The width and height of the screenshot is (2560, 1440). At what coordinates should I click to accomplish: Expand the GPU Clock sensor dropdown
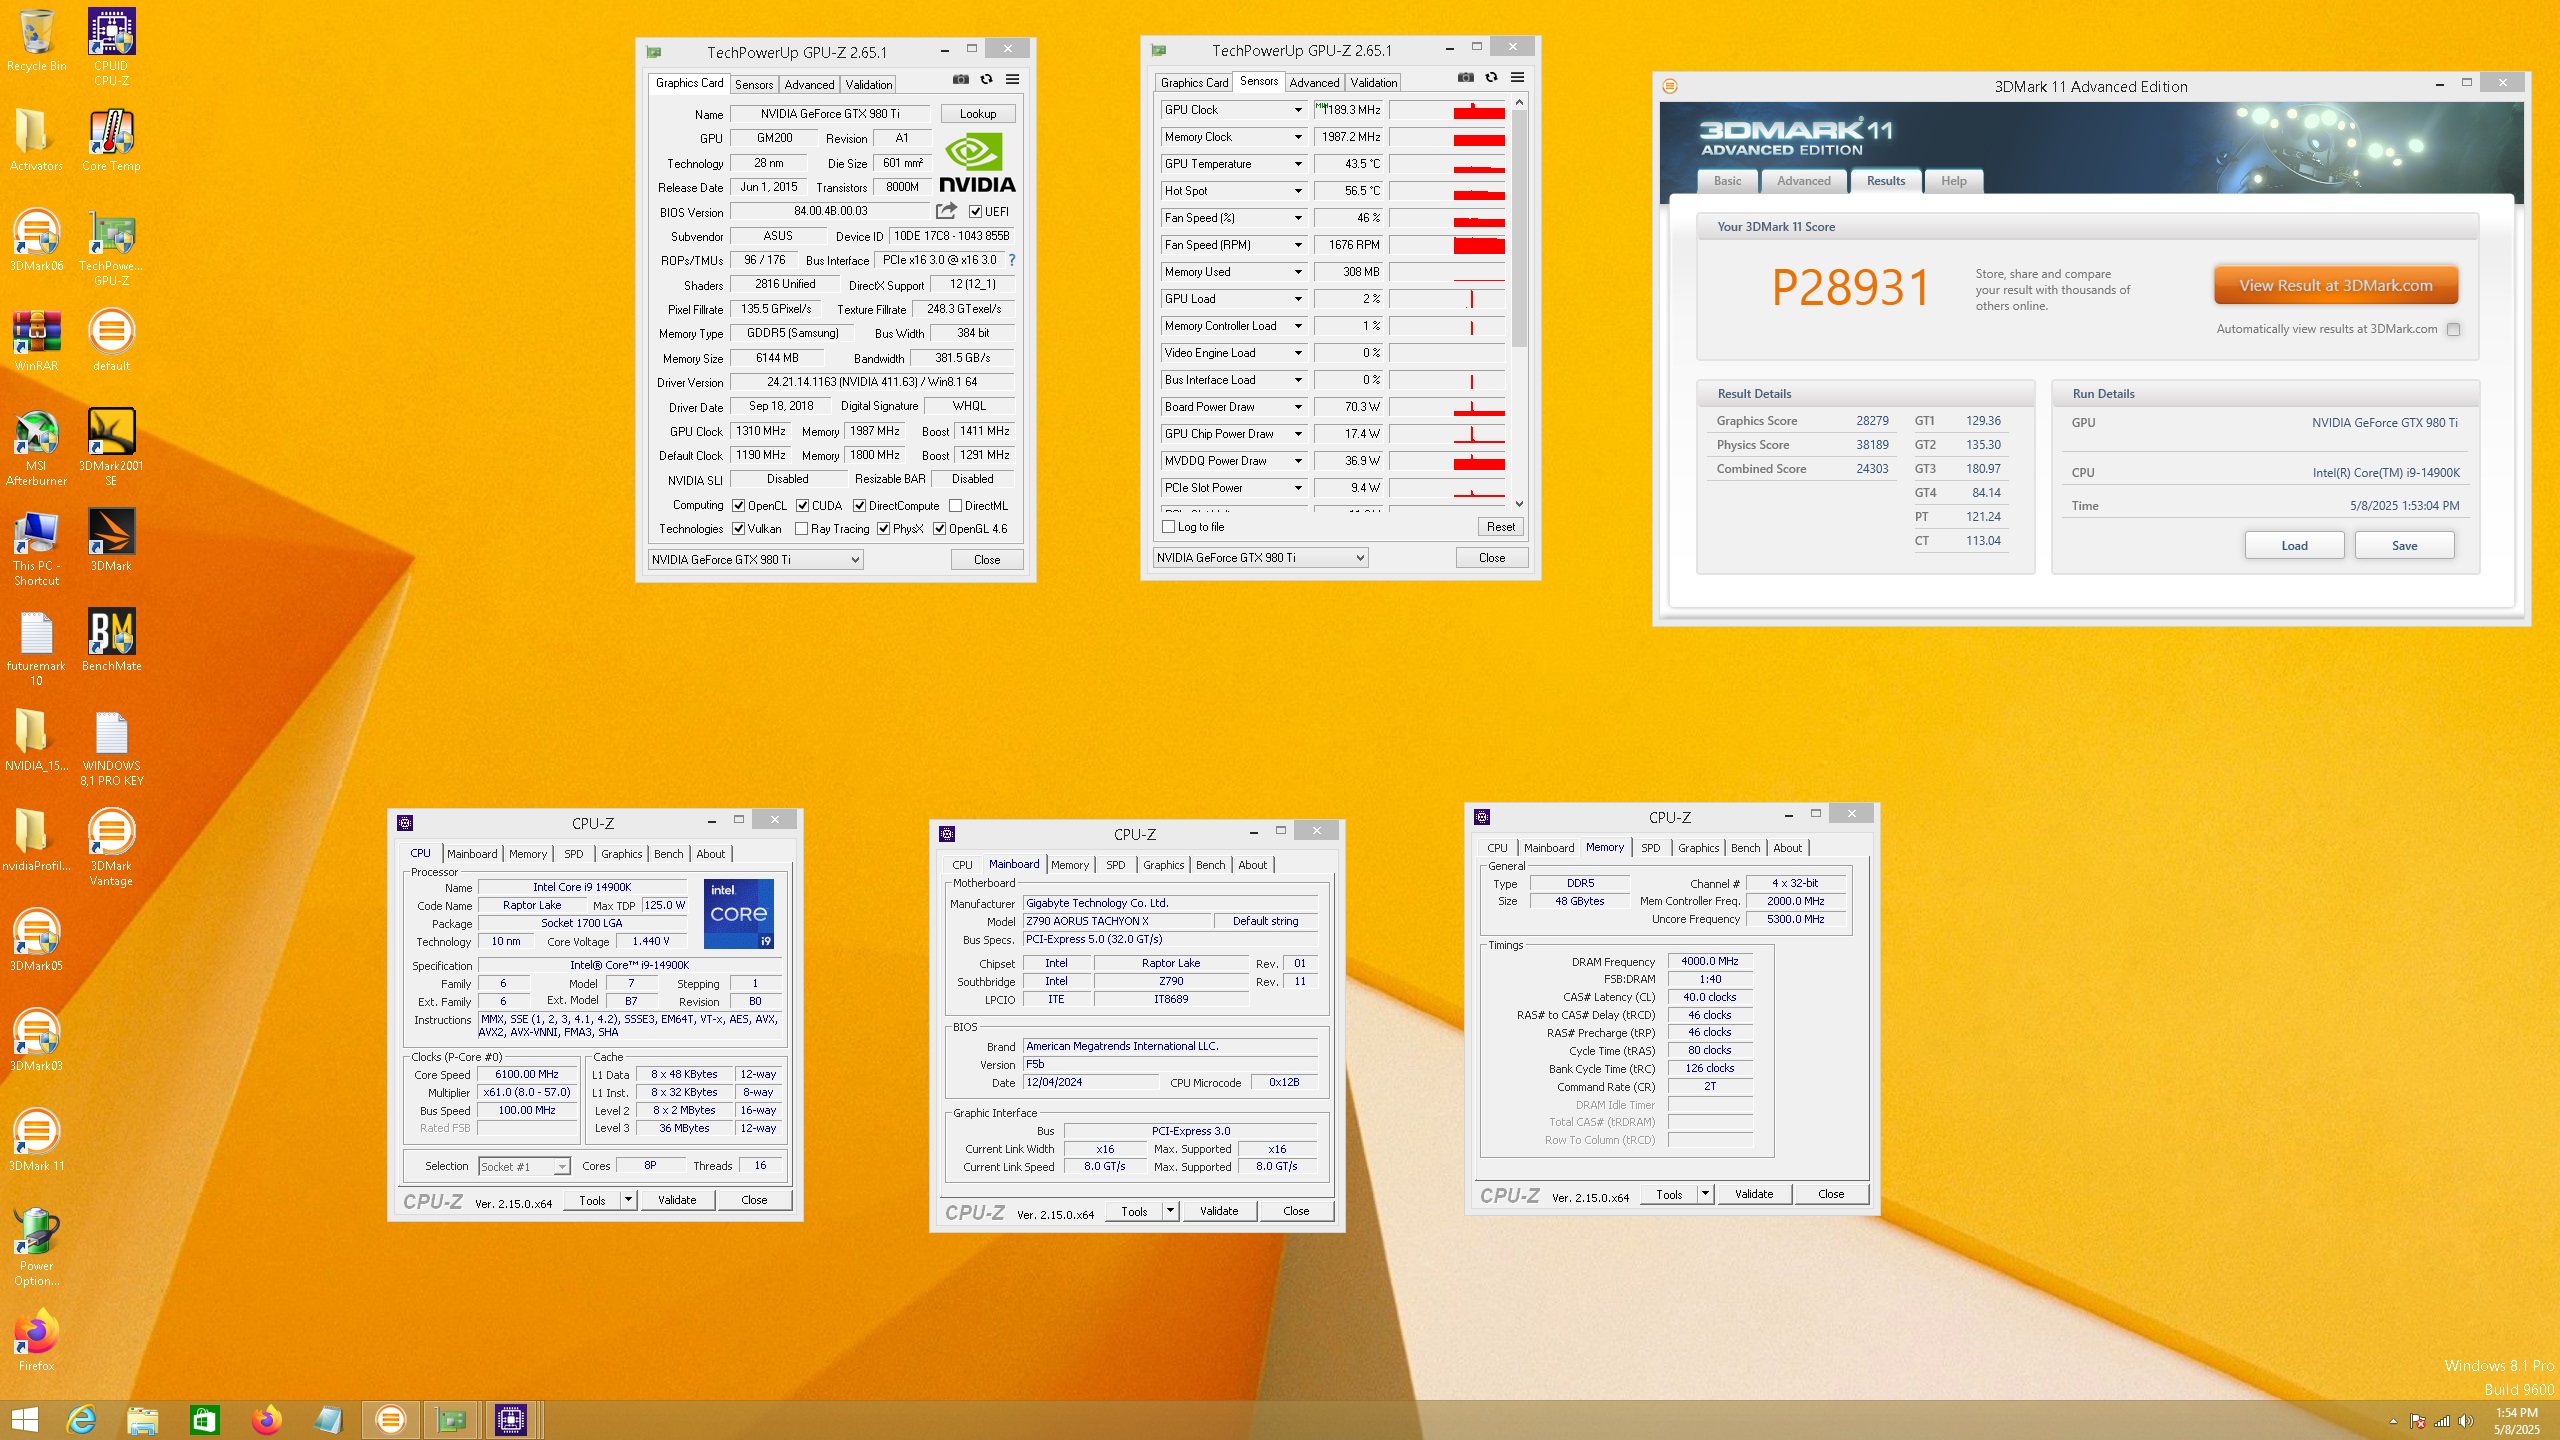[1298, 110]
